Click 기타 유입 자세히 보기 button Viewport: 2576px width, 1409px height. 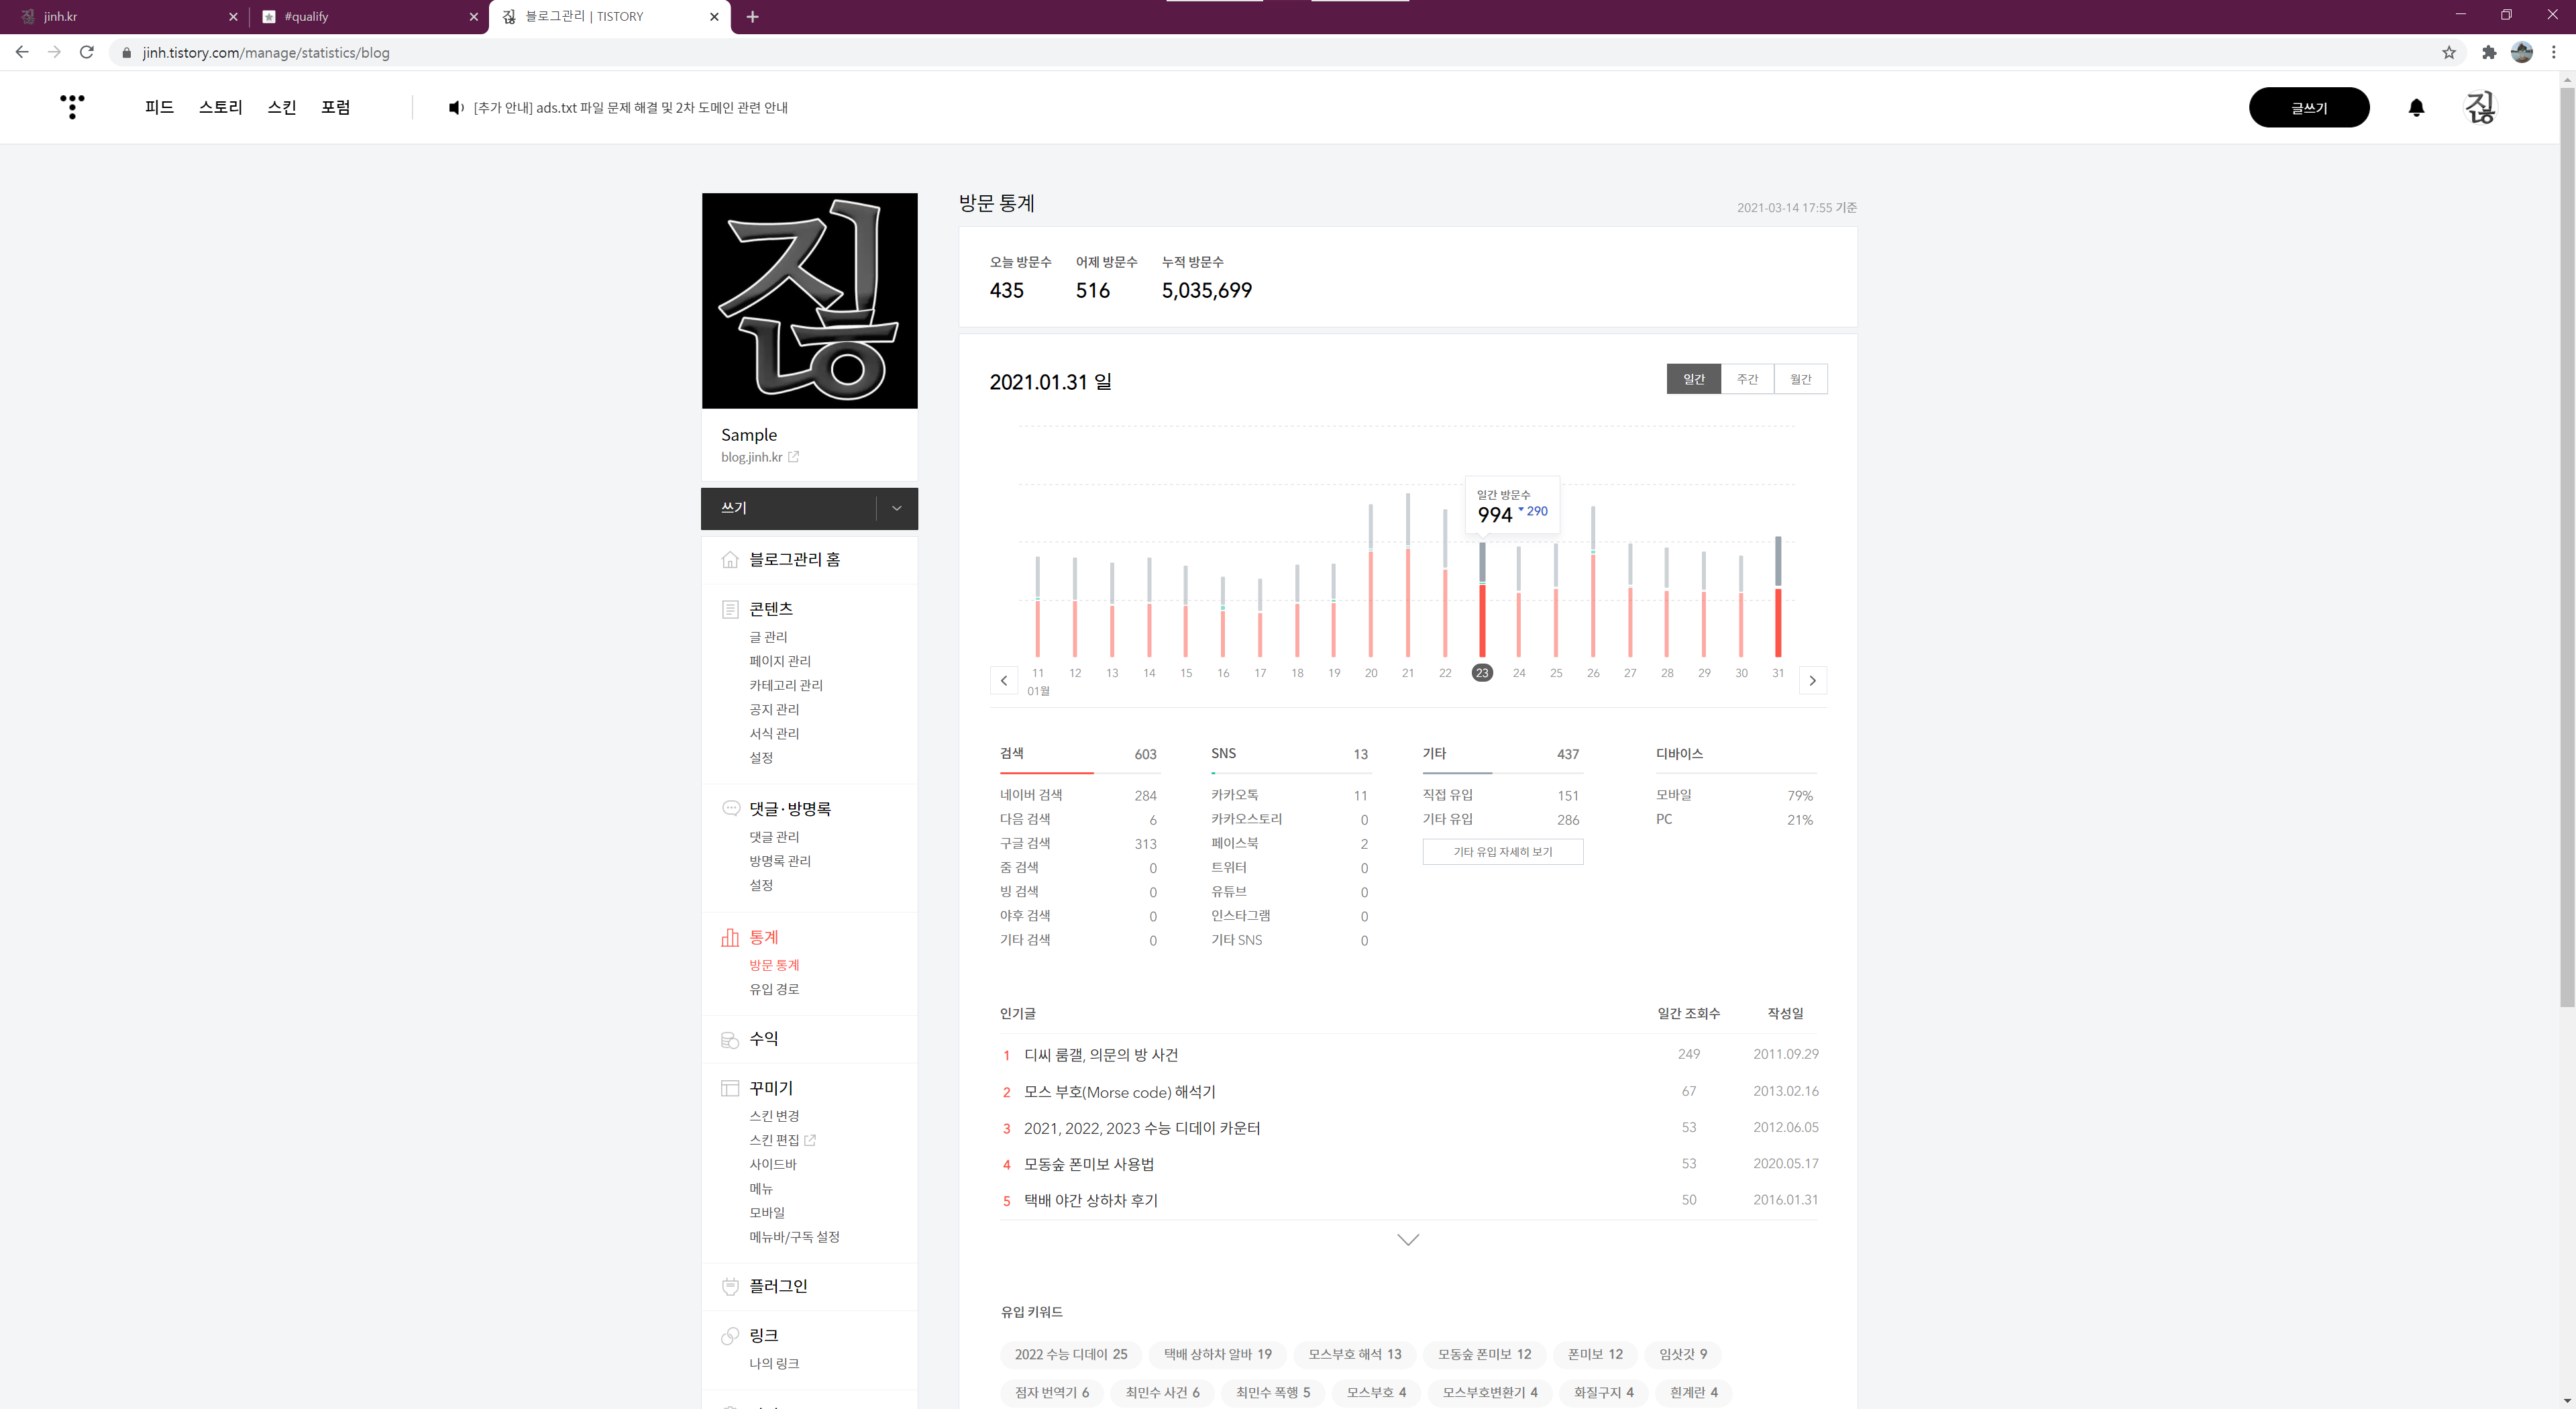pyautogui.click(x=1502, y=851)
